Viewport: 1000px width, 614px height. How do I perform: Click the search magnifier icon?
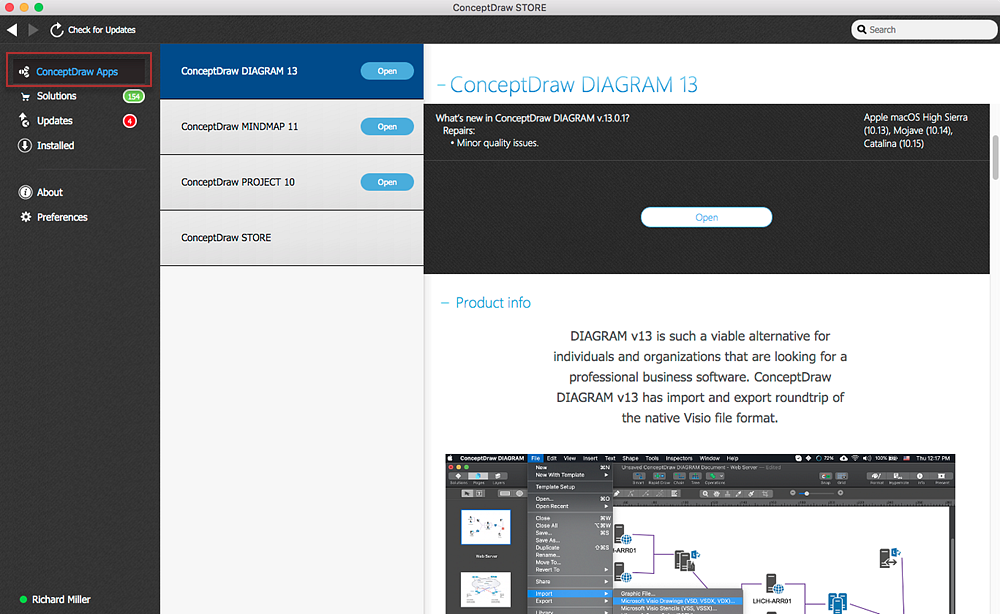pos(862,29)
